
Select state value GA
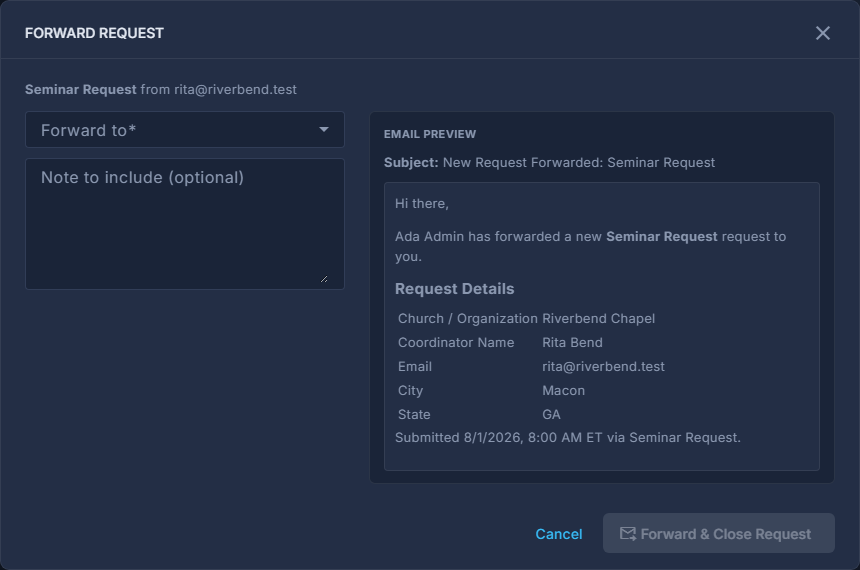(551, 415)
